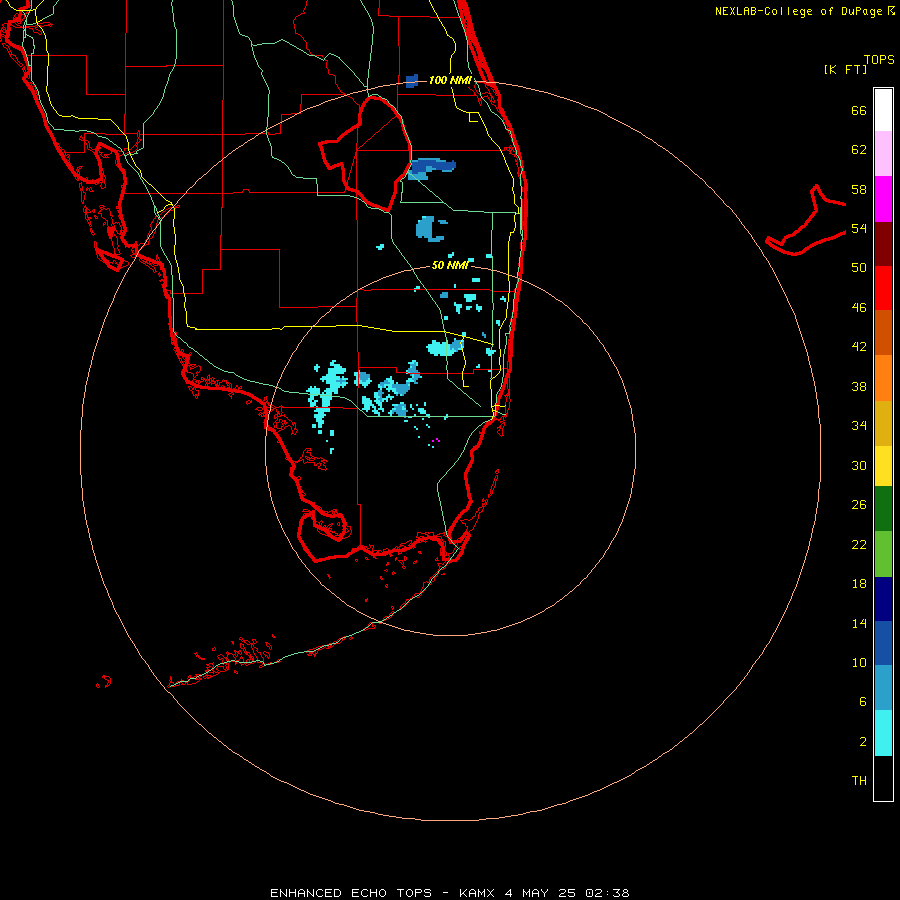
Task: Click the light green legend swatch
Action: [883, 554]
